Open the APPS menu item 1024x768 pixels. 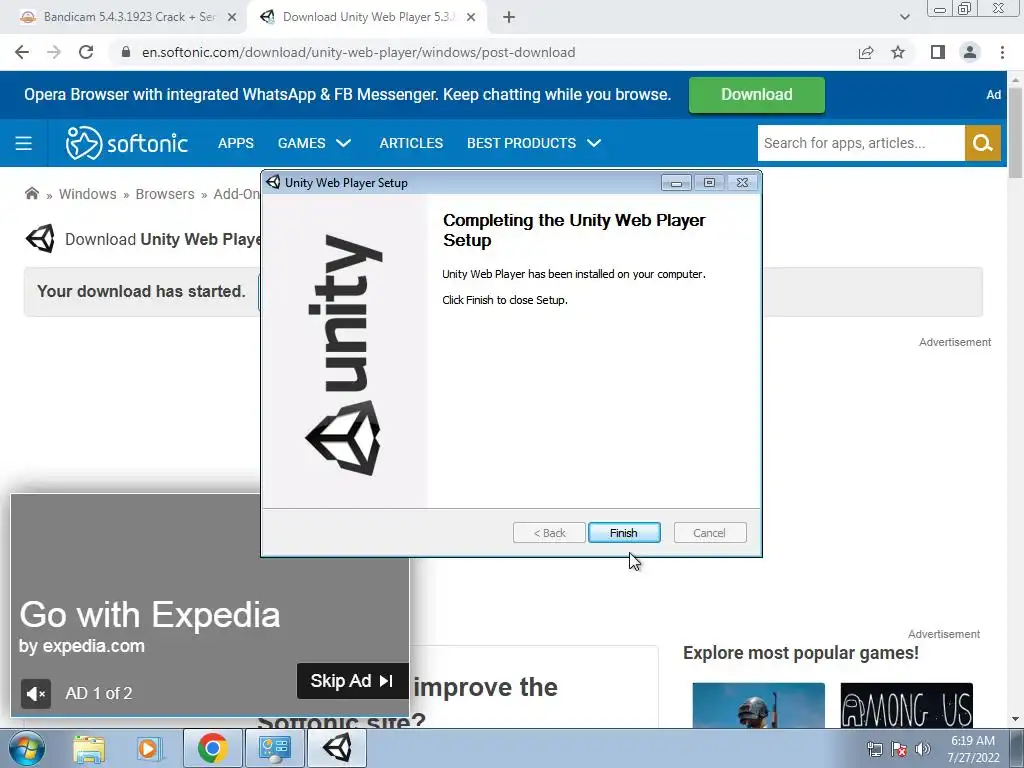236,143
